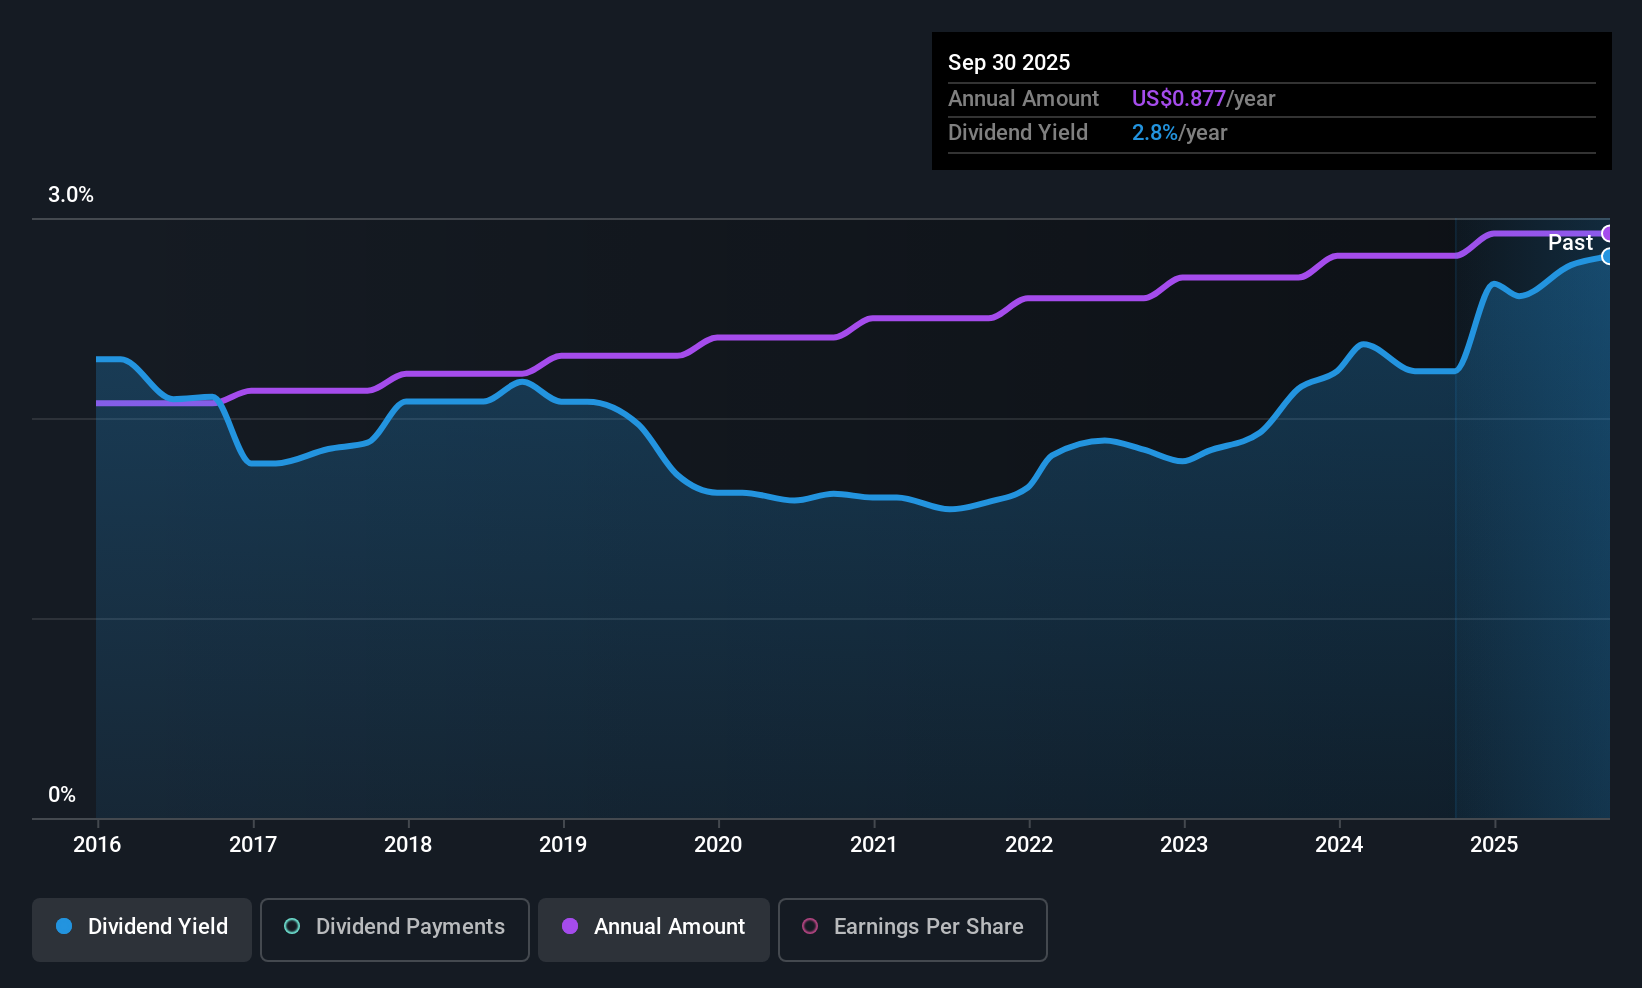
Task: Click the blue dot beside Dividend Yield
Action: coord(64,926)
